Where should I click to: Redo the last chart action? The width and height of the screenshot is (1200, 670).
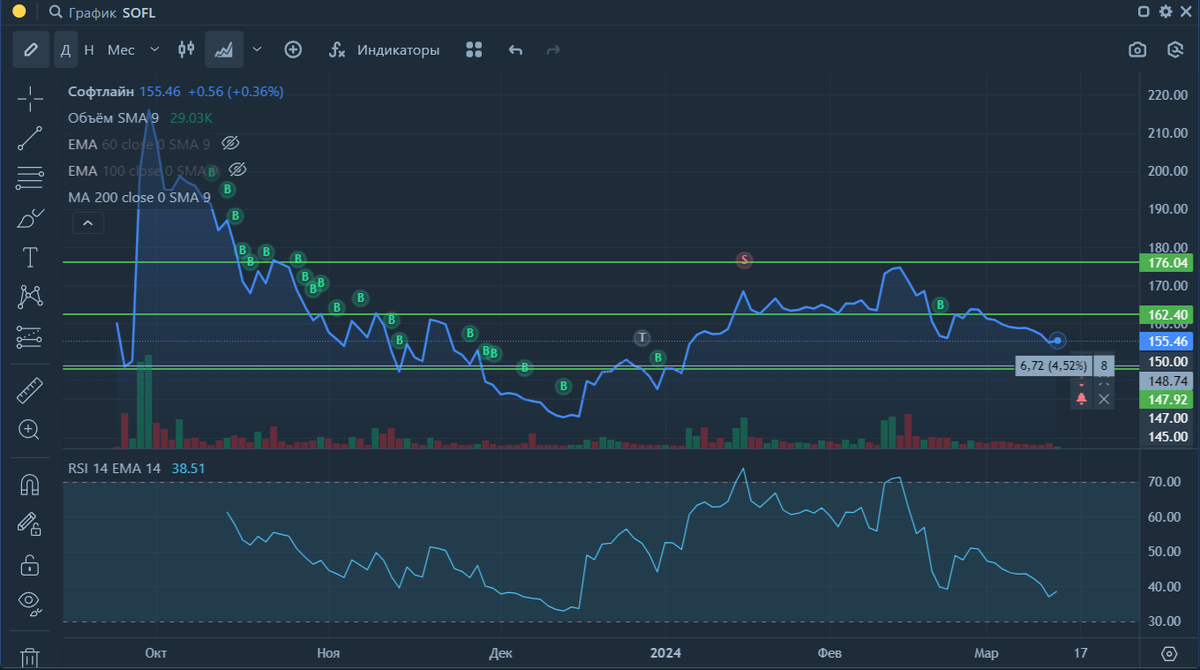point(553,49)
